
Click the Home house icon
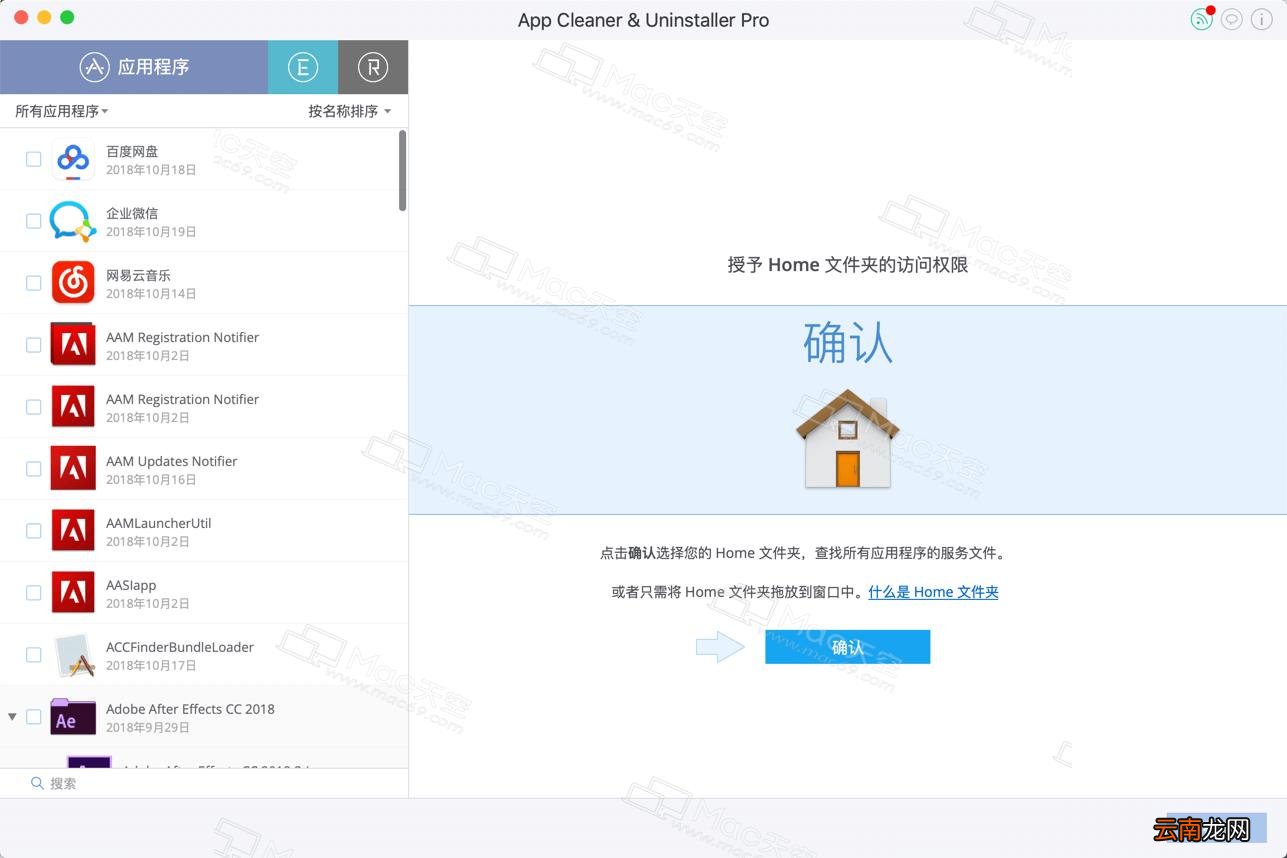[x=847, y=439]
